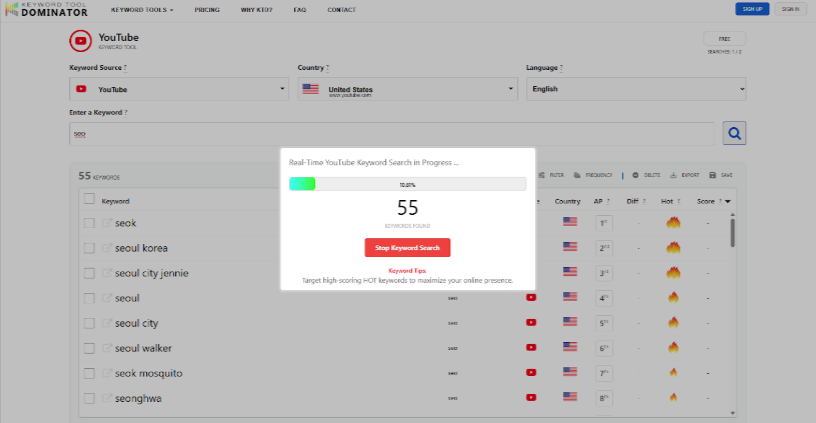The image size is (816, 423).
Task: Check the box for seoul korea
Action: tap(89, 248)
